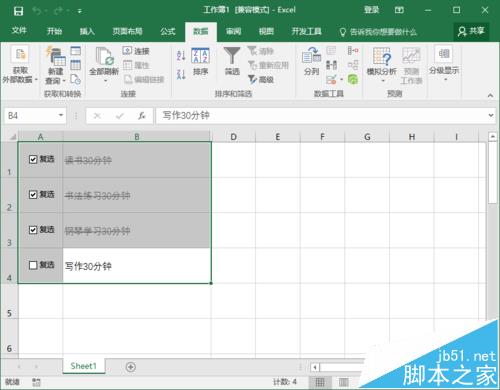
Task: Click 分列 text to columns icon
Action: click(311, 62)
